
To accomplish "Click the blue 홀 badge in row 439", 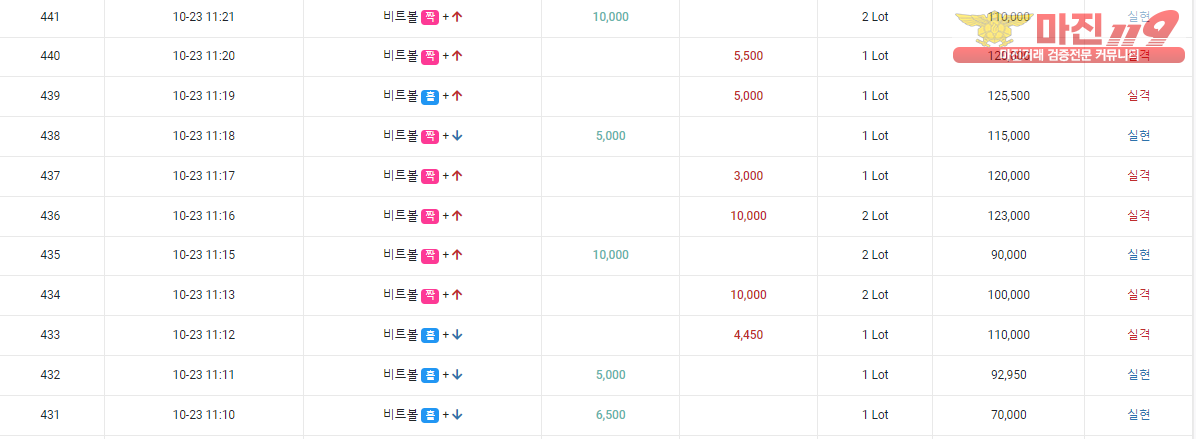I will click(430, 96).
